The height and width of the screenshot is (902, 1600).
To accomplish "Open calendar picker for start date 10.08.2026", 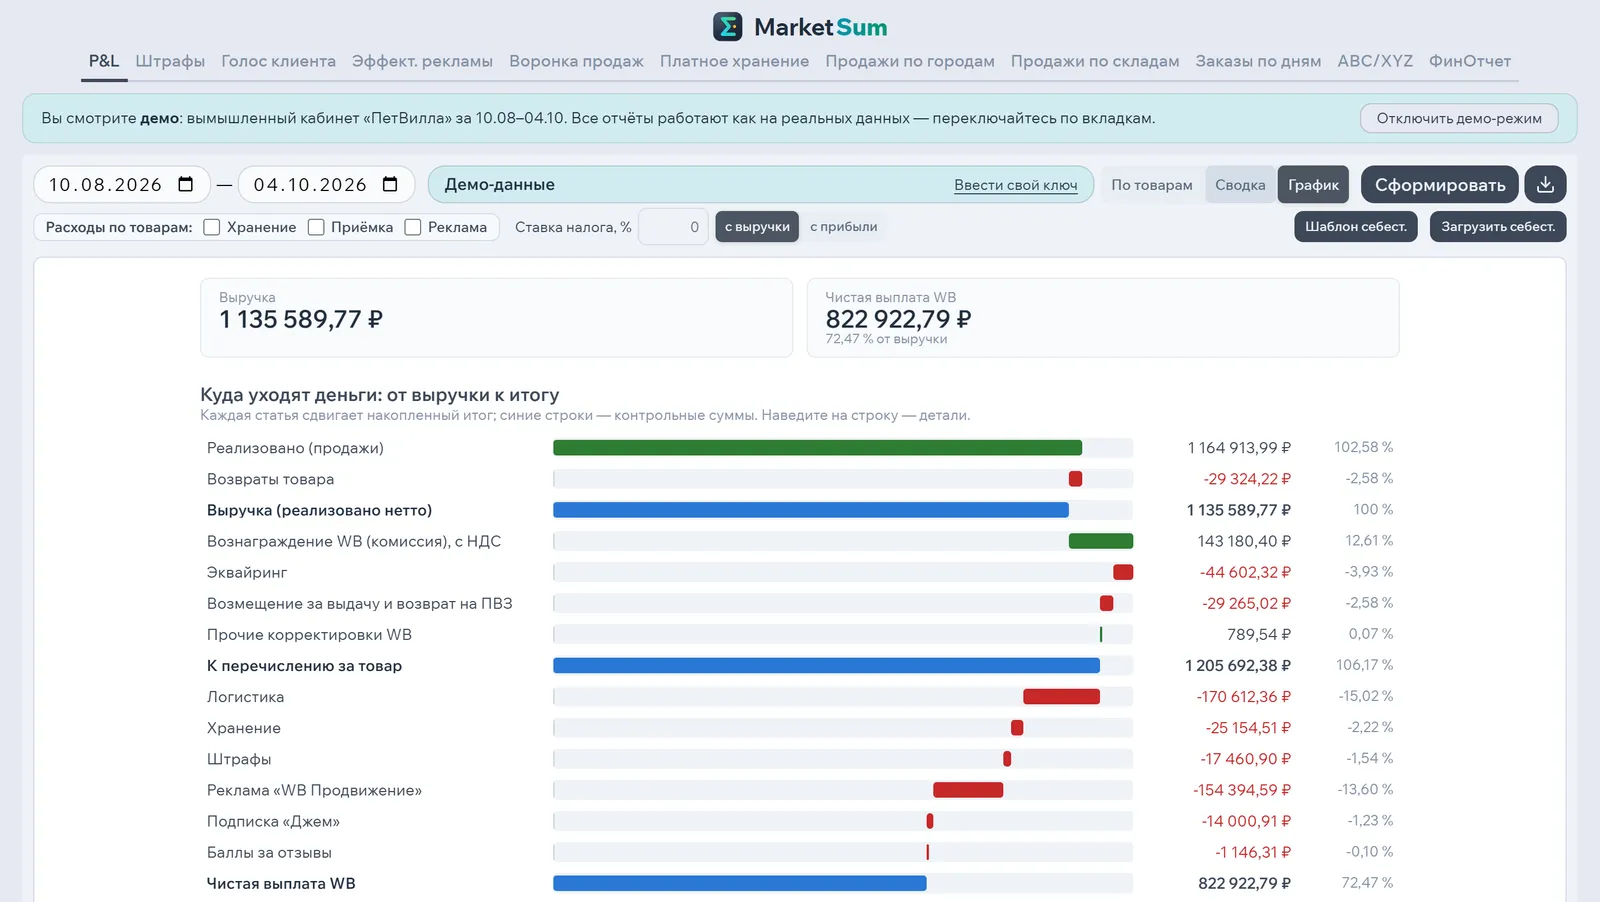I will click(x=186, y=185).
